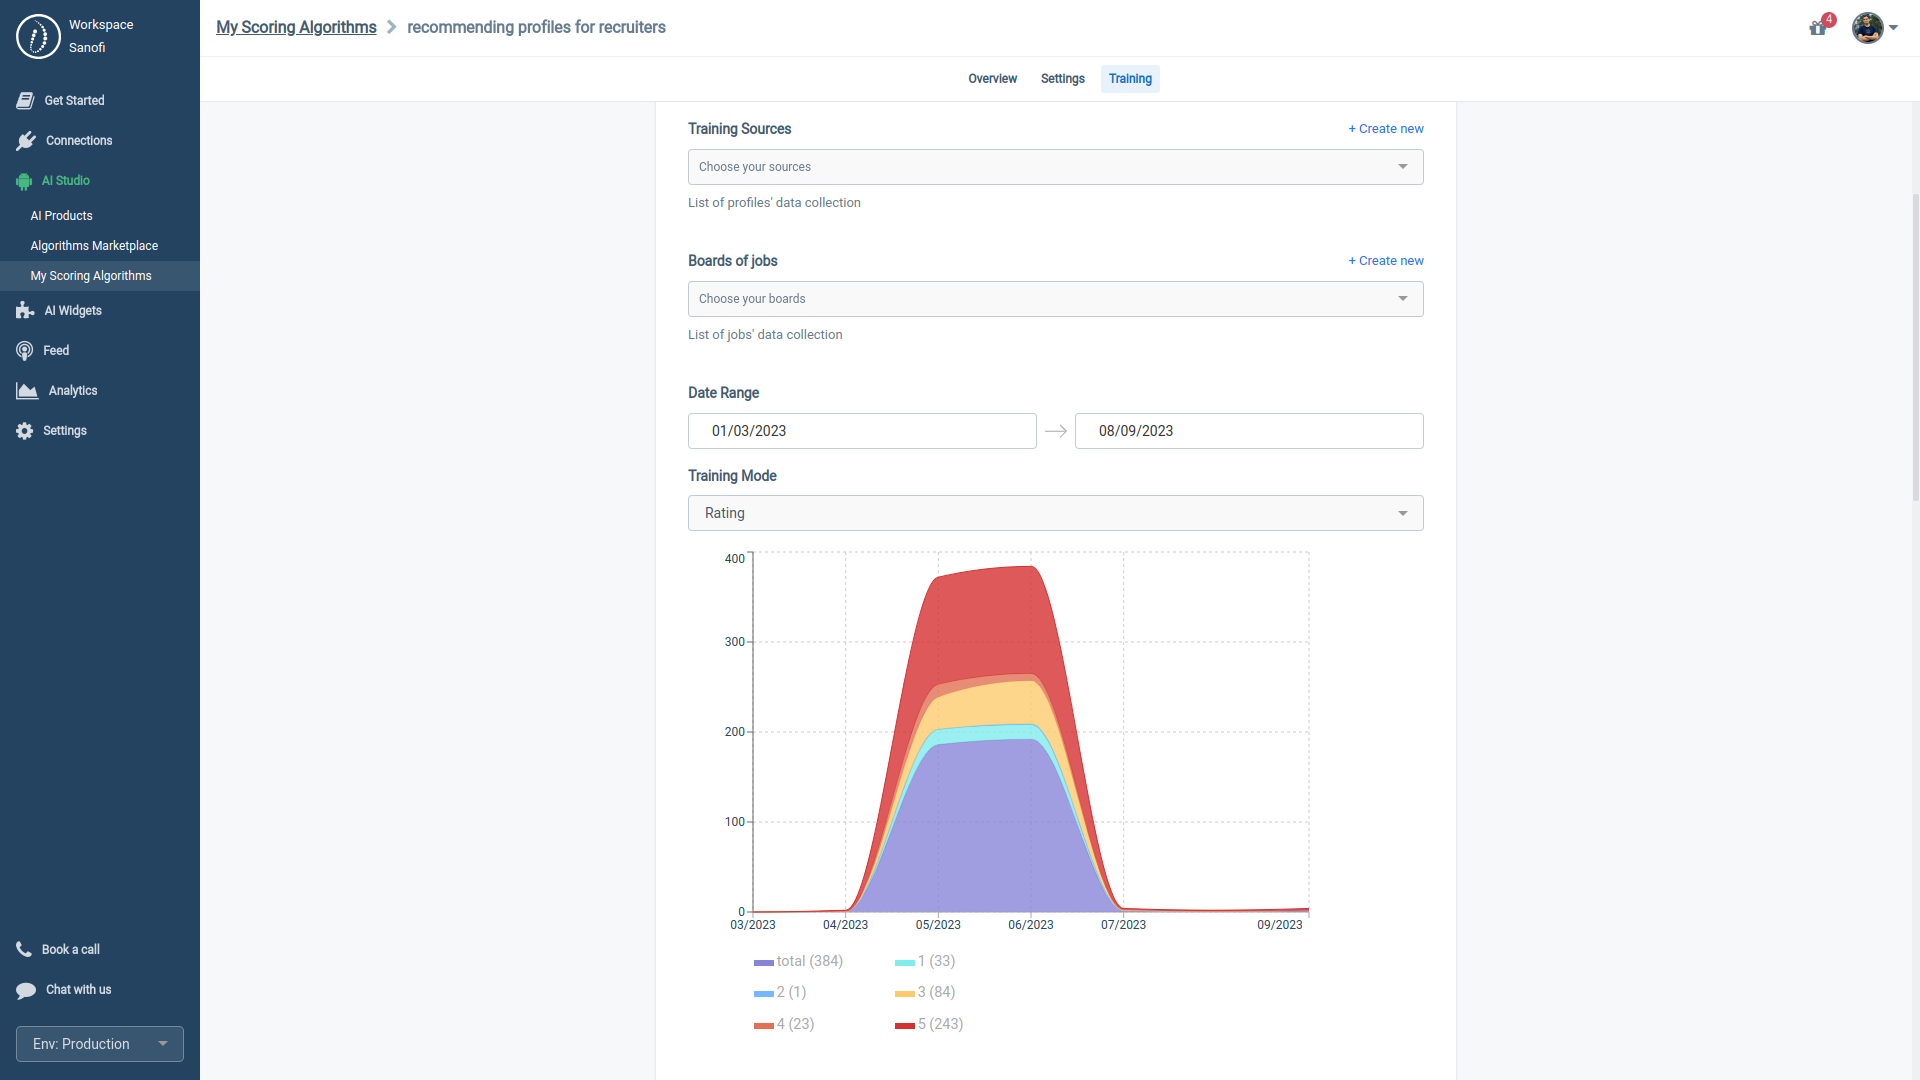Click the Connections icon in sidebar
1920x1080 pixels.
pyautogui.click(x=27, y=140)
